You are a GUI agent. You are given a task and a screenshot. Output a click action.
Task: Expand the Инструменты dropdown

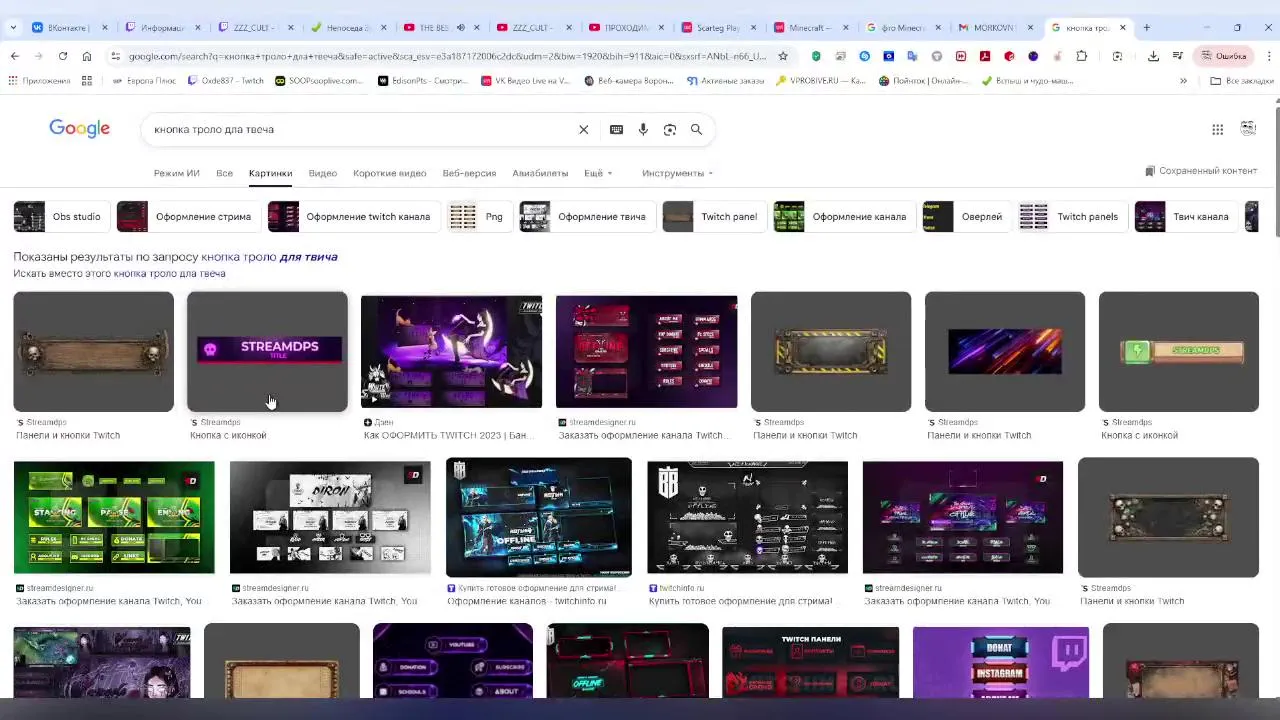tap(677, 173)
